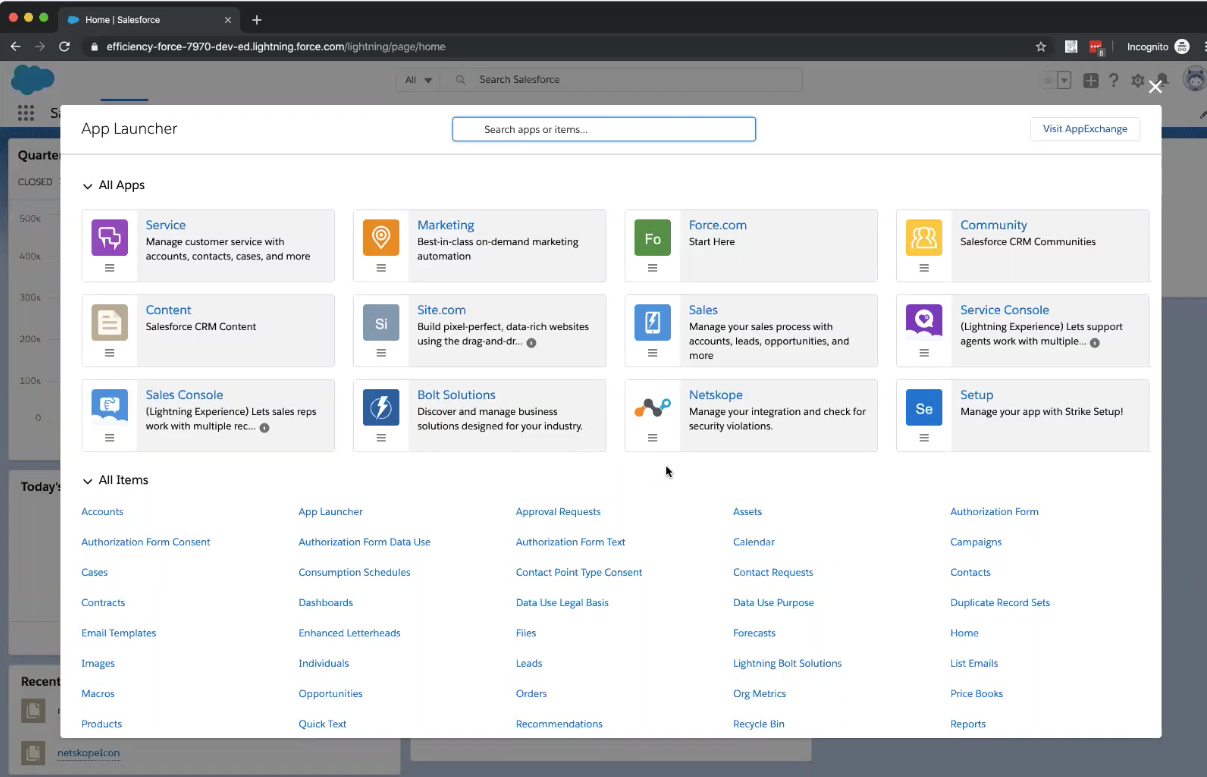Open the item list under the Sales Console tile
The height and width of the screenshot is (777, 1207).
click(109, 437)
